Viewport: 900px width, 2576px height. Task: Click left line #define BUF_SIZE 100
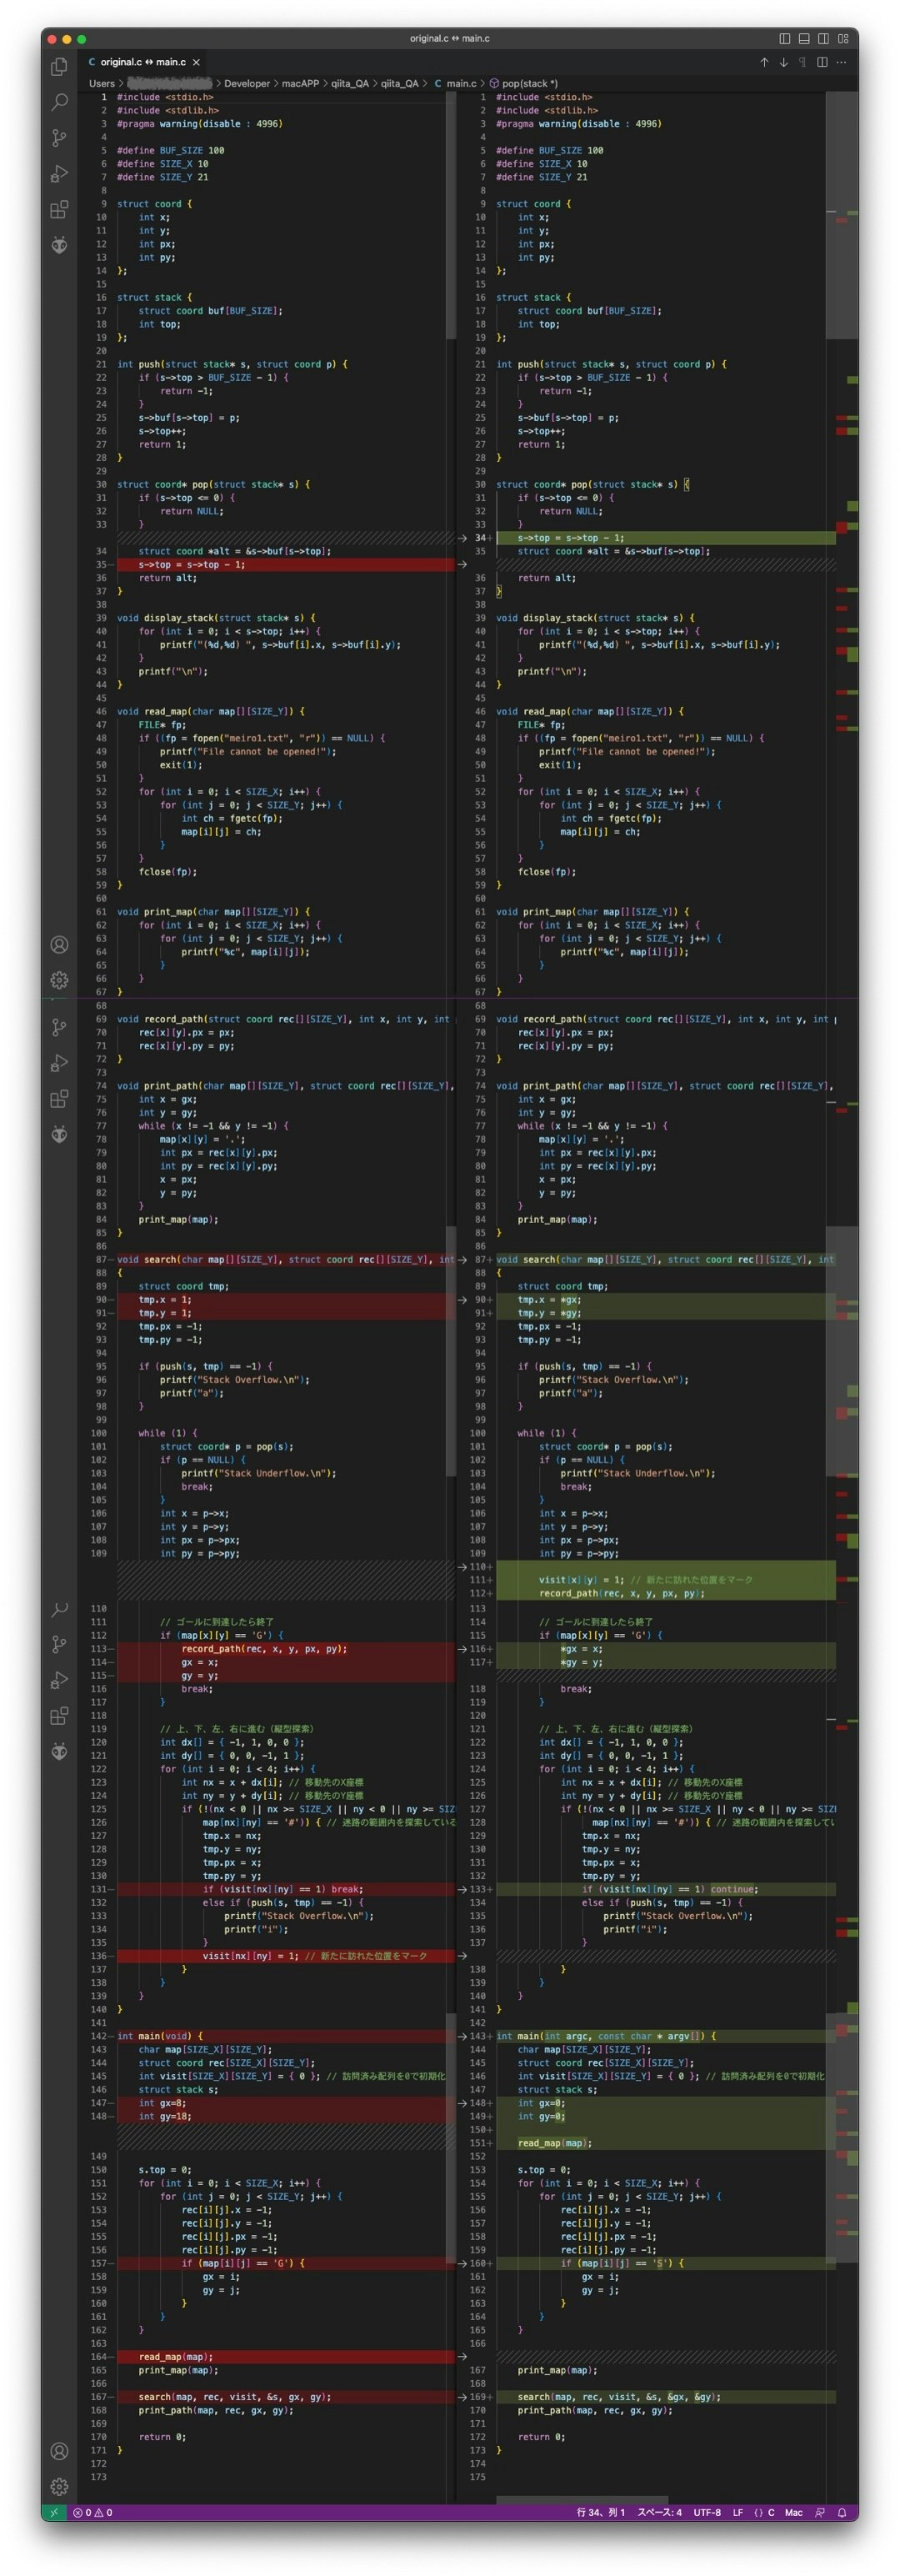pyautogui.click(x=170, y=150)
